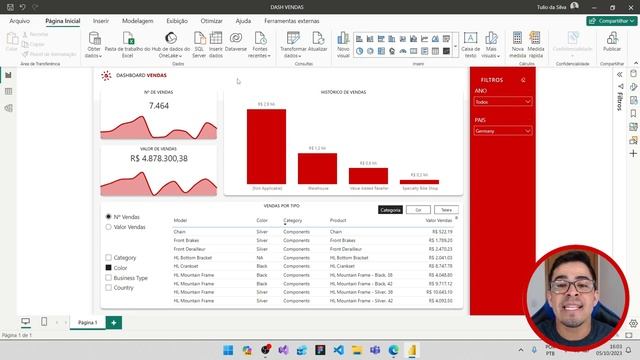This screenshot has width=640, height=360.
Task: Save the file from title bar
Action: (x=10, y=7)
